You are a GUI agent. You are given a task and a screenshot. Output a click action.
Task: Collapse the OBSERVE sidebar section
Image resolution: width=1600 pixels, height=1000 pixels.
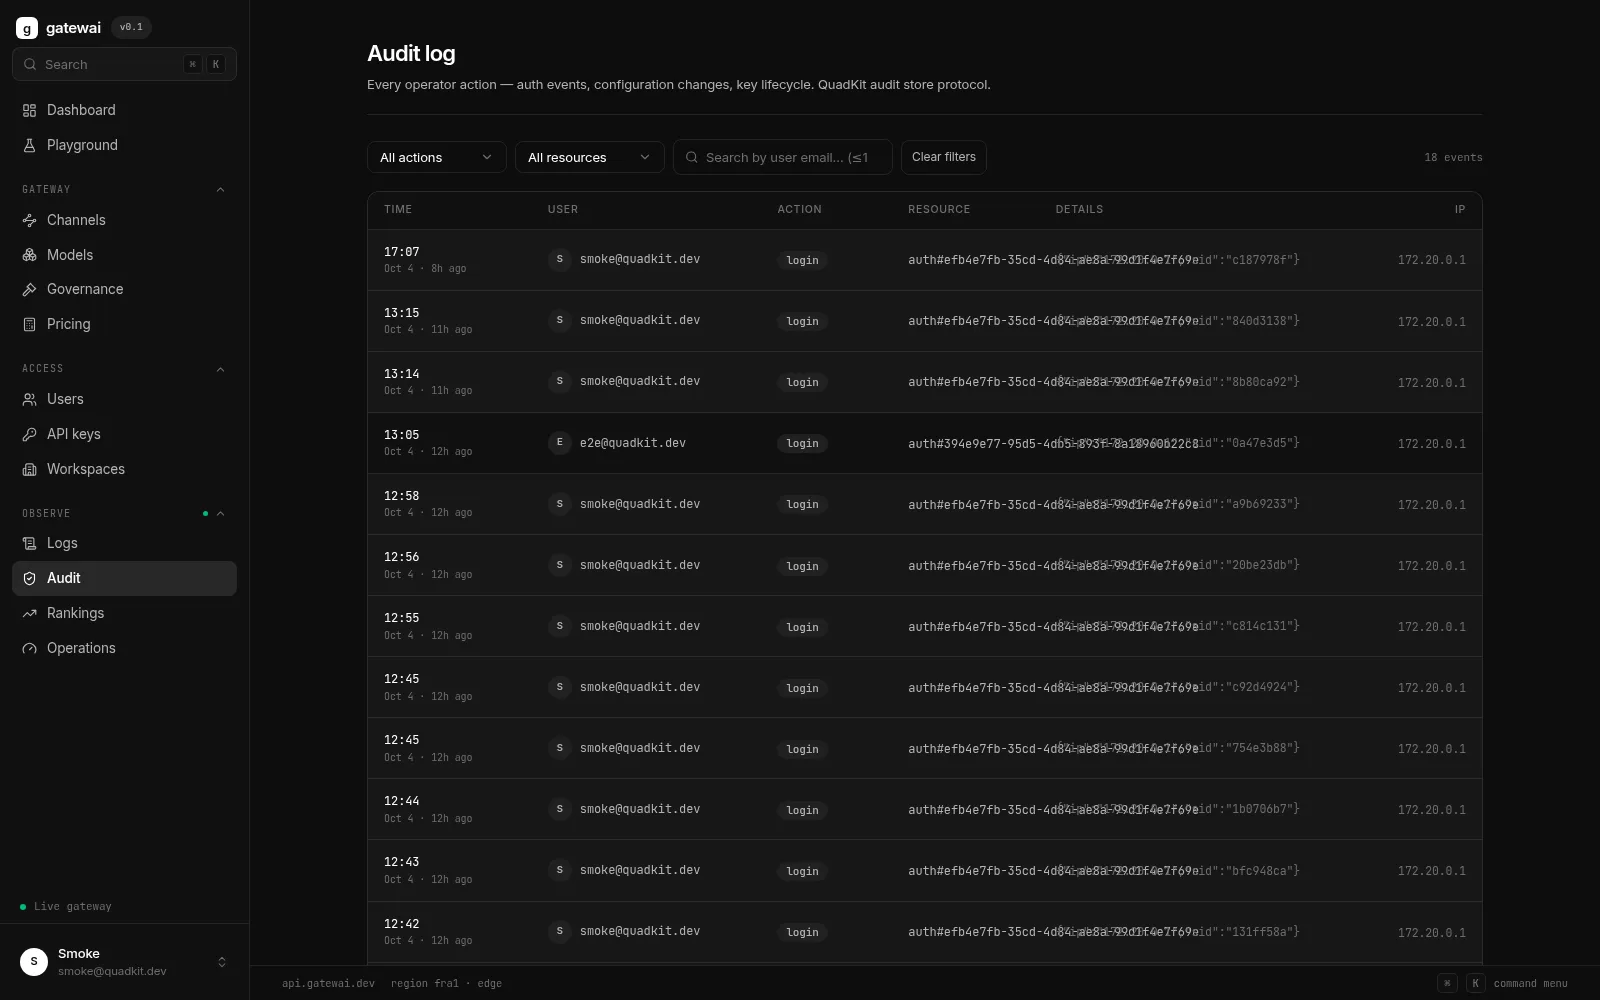[x=220, y=513]
